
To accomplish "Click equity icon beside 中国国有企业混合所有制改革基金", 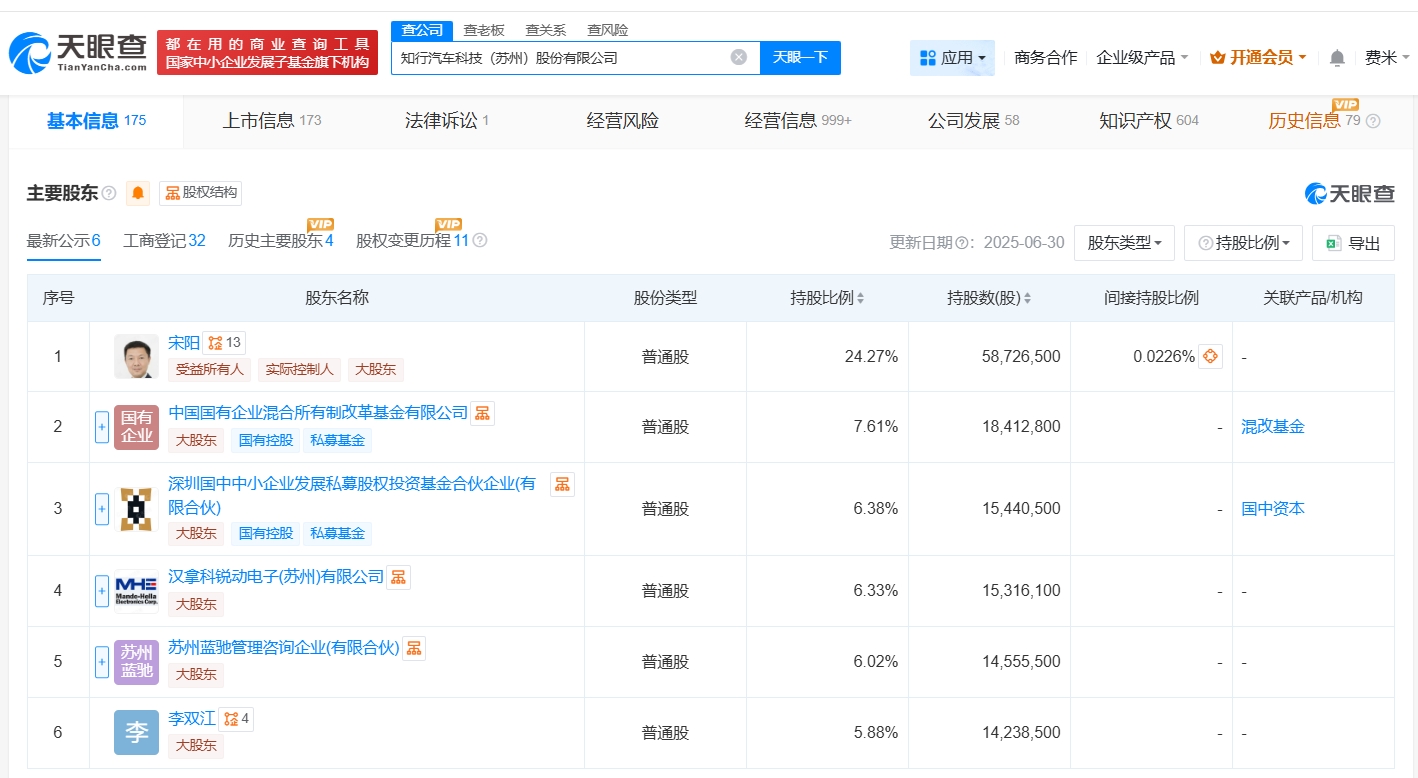I will 482,413.
